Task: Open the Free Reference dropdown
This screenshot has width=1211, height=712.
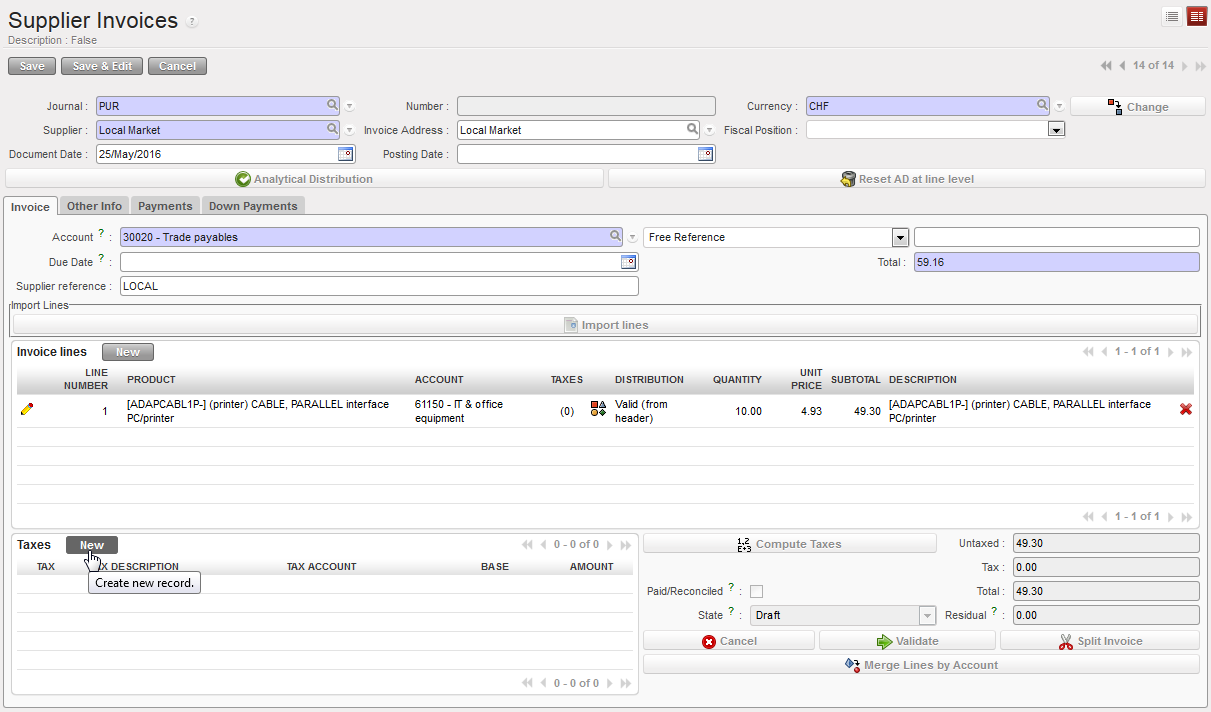Action: click(x=900, y=237)
